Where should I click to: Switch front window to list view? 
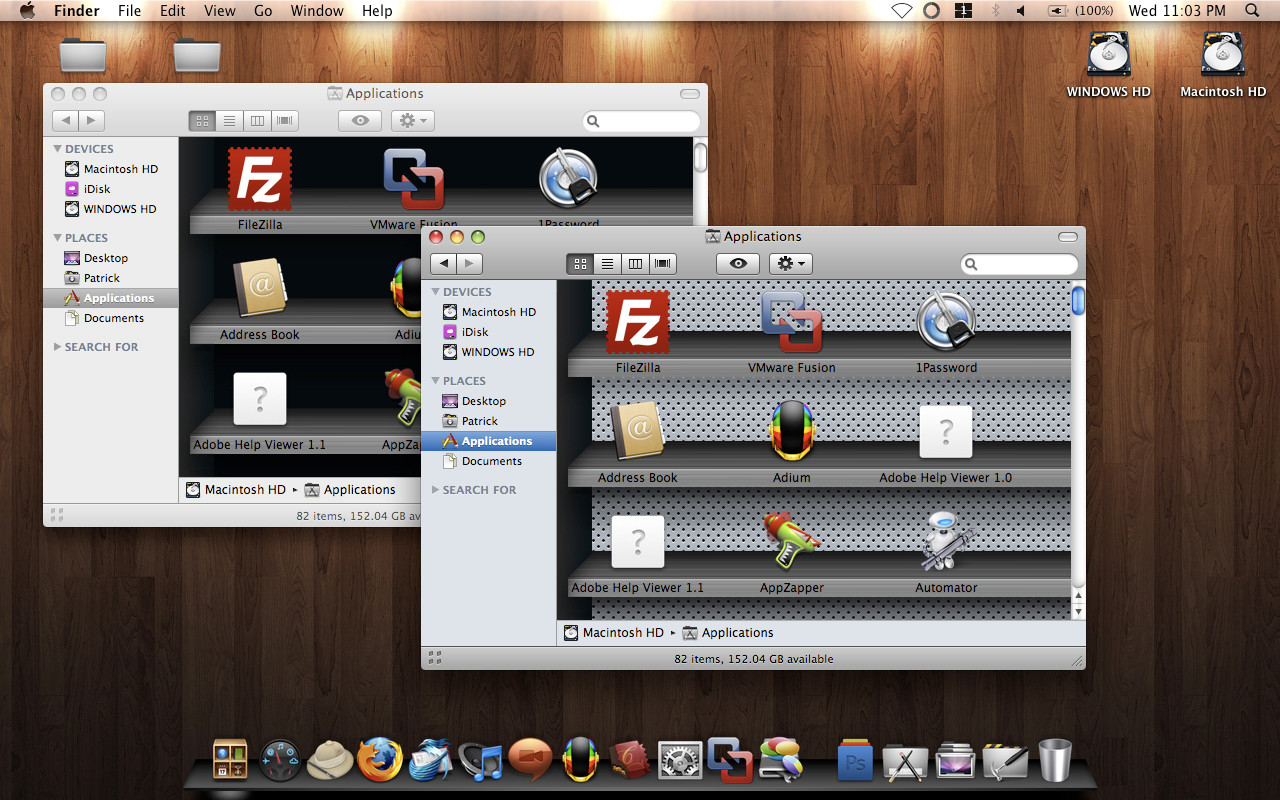pos(607,264)
